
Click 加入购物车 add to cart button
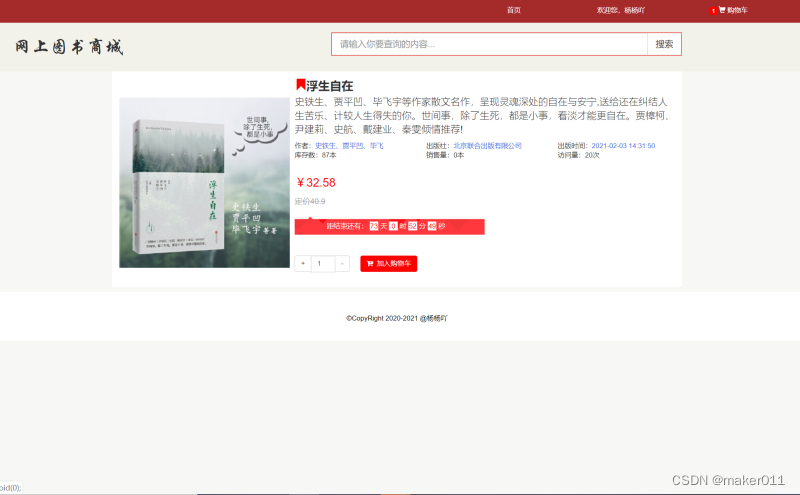tap(389, 263)
